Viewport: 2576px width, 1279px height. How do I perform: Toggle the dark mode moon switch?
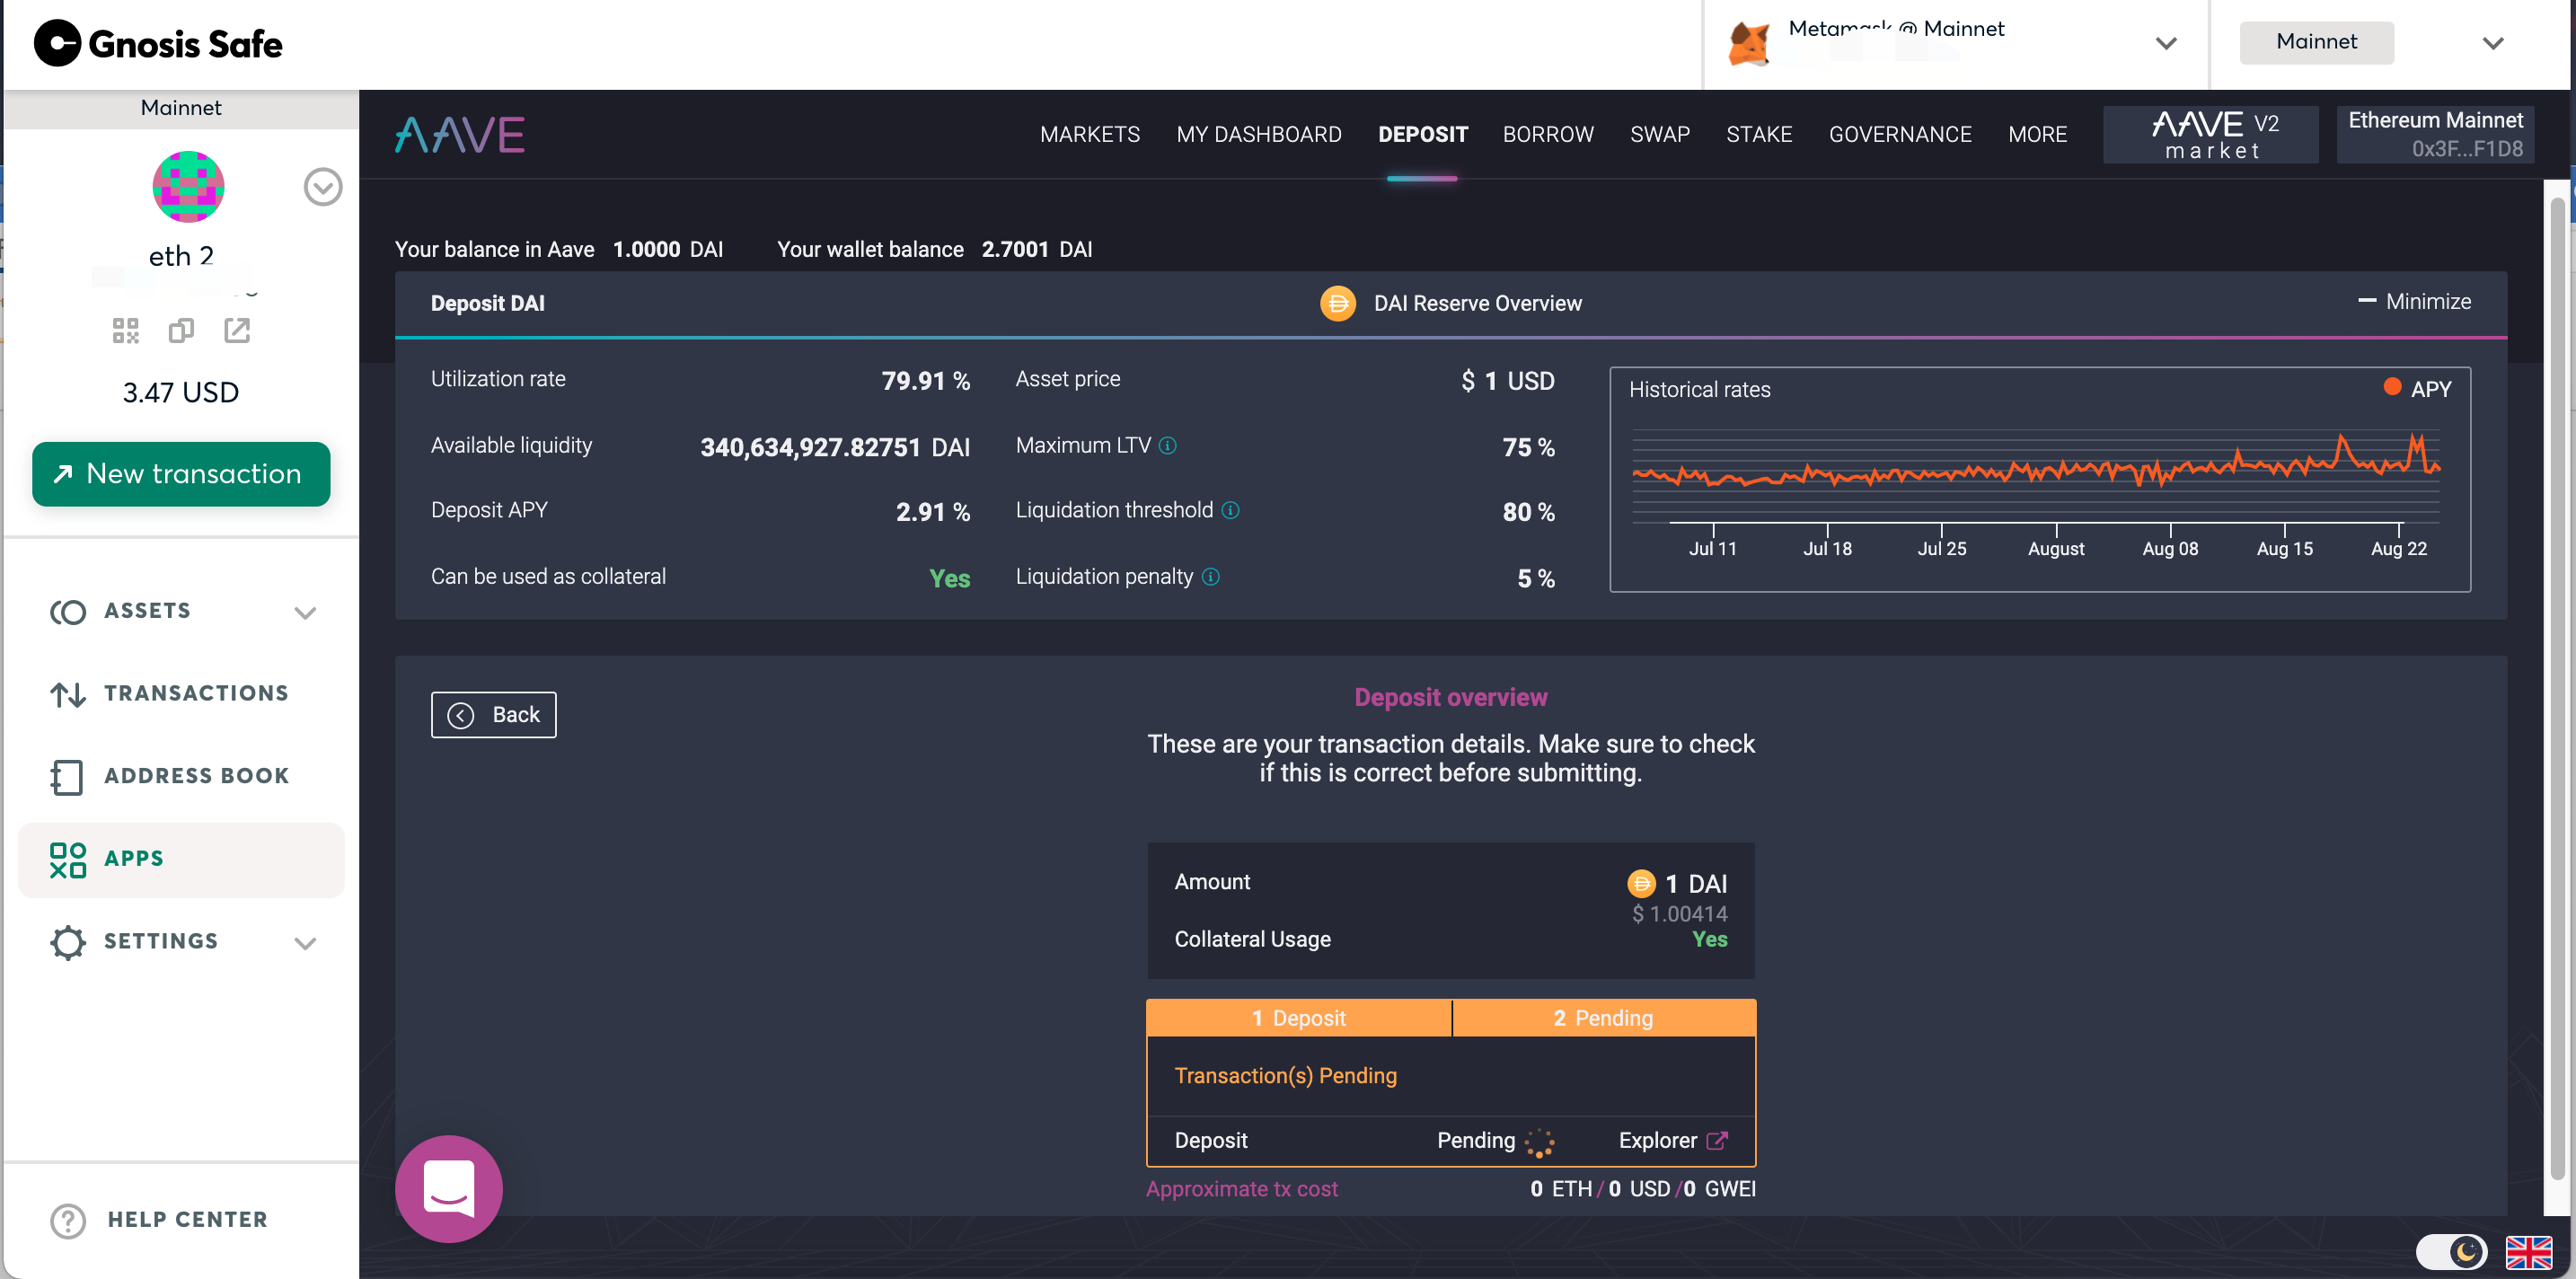point(2451,1251)
